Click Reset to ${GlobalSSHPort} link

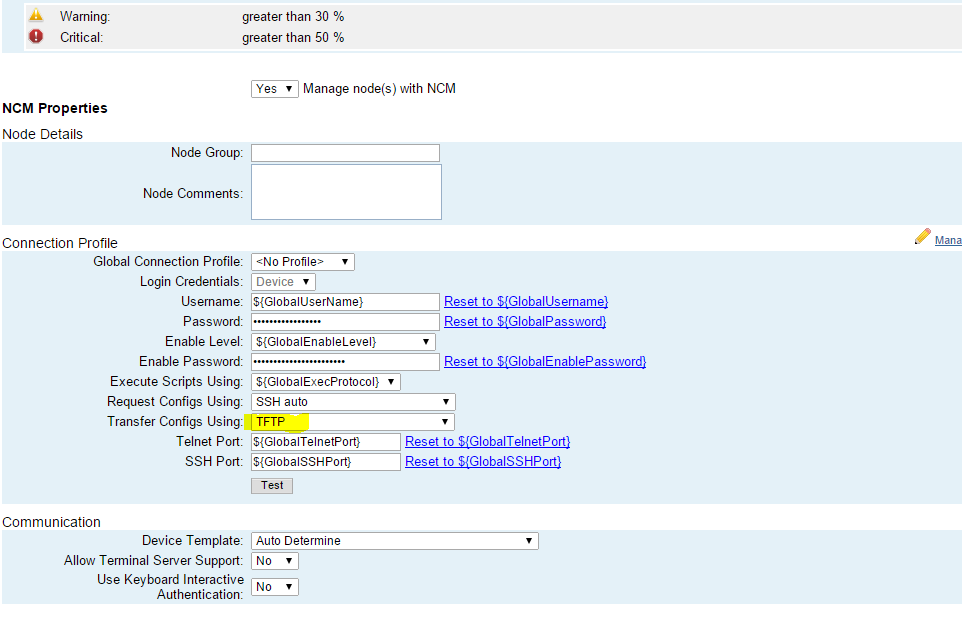click(x=483, y=461)
